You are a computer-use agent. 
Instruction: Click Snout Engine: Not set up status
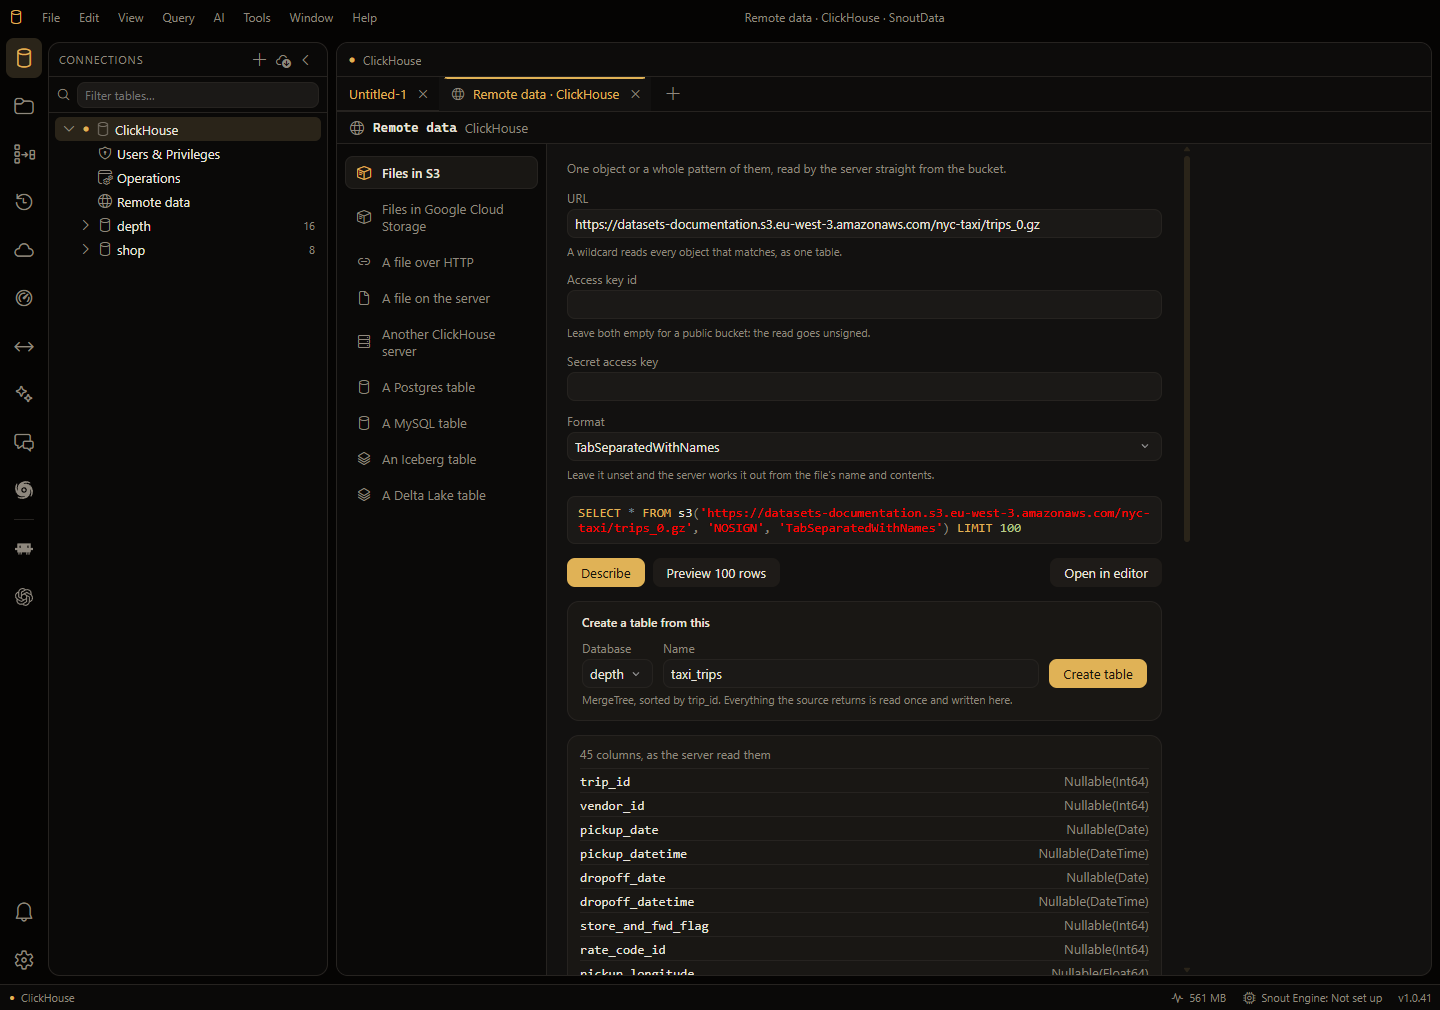(1312, 998)
